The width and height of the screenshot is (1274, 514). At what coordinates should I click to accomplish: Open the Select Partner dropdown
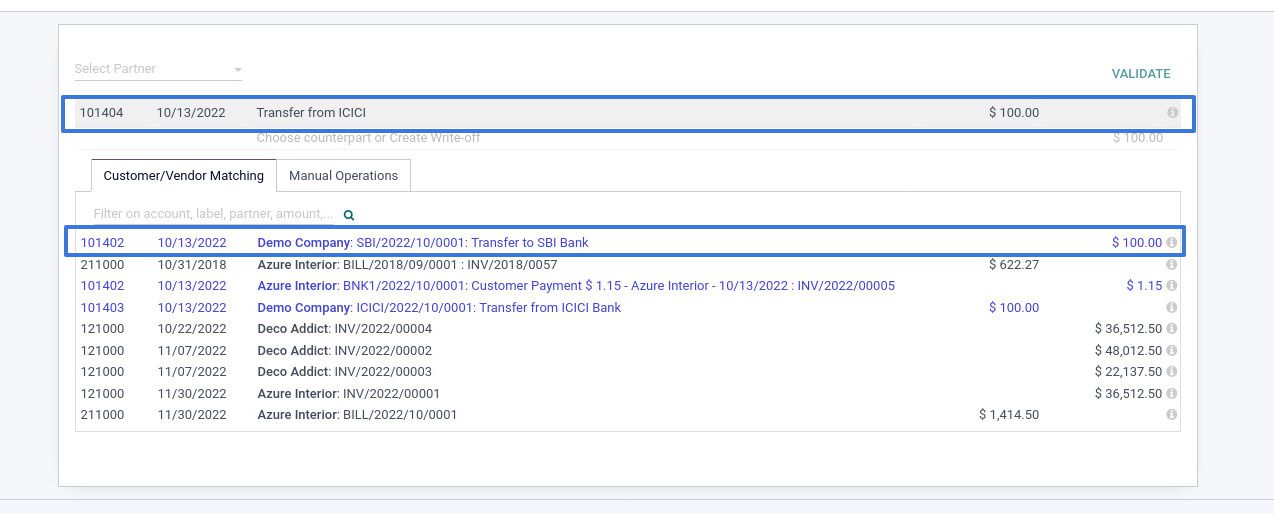tap(158, 69)
